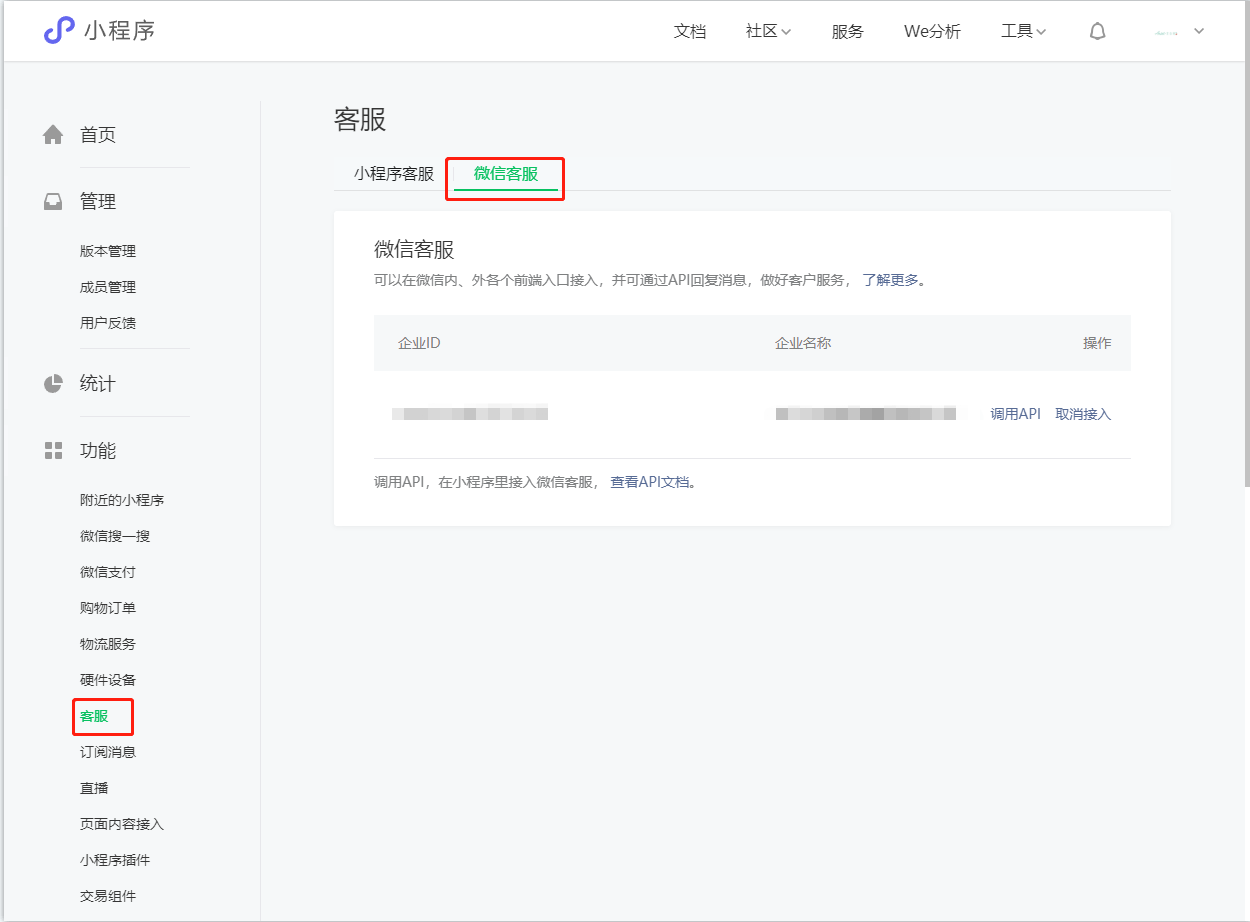The width and height of the screenshot is (1250, 922).
Task: Open the notification bell icon
Action: (x=1097, y=31)
